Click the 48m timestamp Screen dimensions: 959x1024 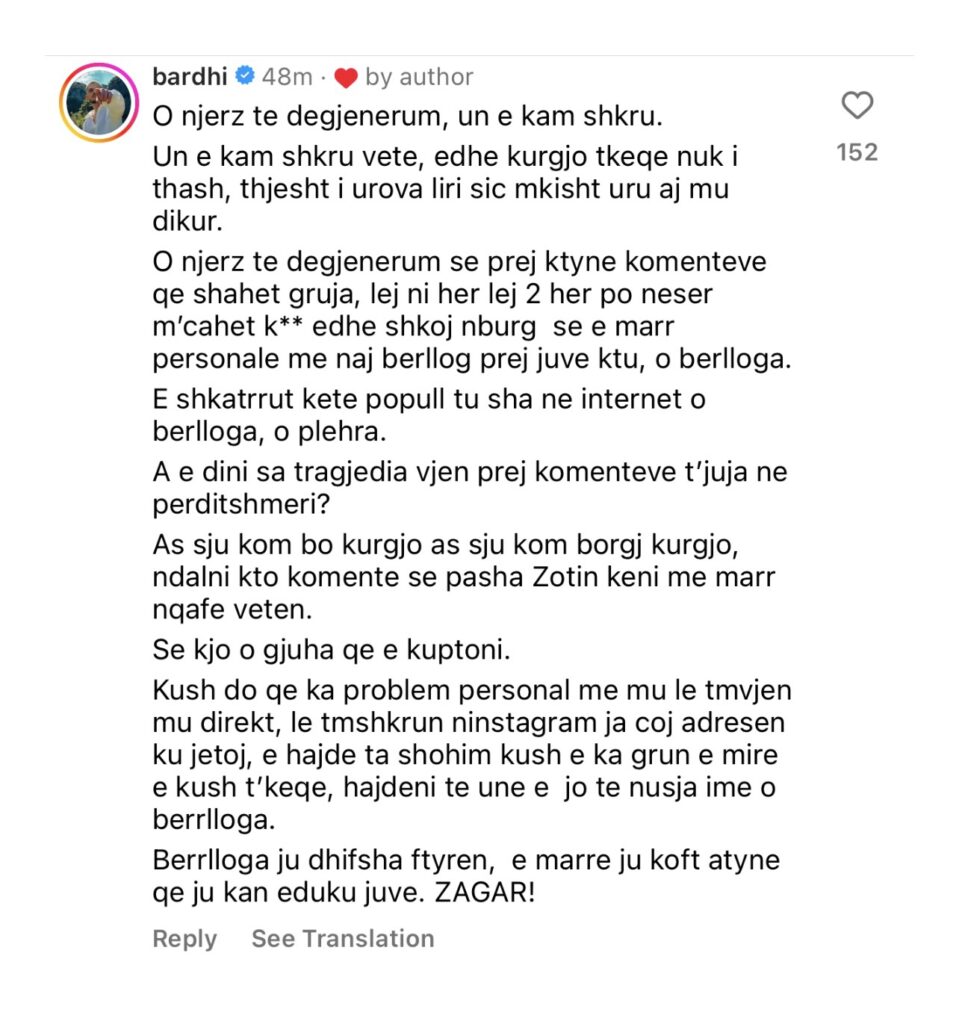pyautogui.click(x=287, y=77)
